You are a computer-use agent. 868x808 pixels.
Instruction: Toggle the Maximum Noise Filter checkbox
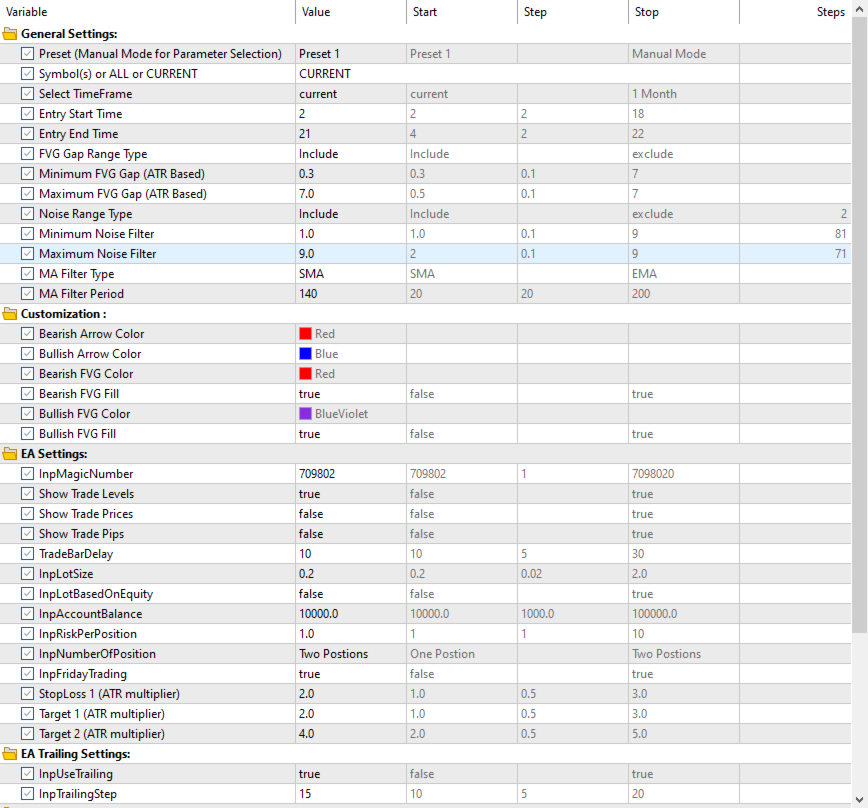[x=27, y=253]
